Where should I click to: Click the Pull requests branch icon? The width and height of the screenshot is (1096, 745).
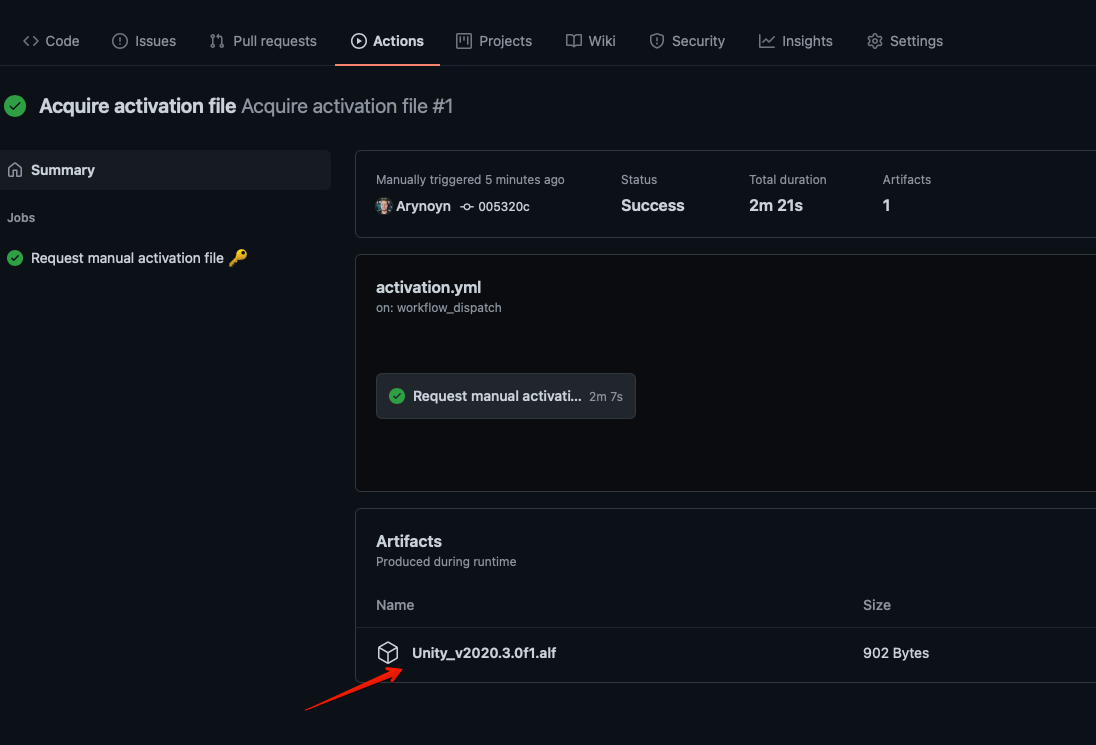(x=217, y=41)
